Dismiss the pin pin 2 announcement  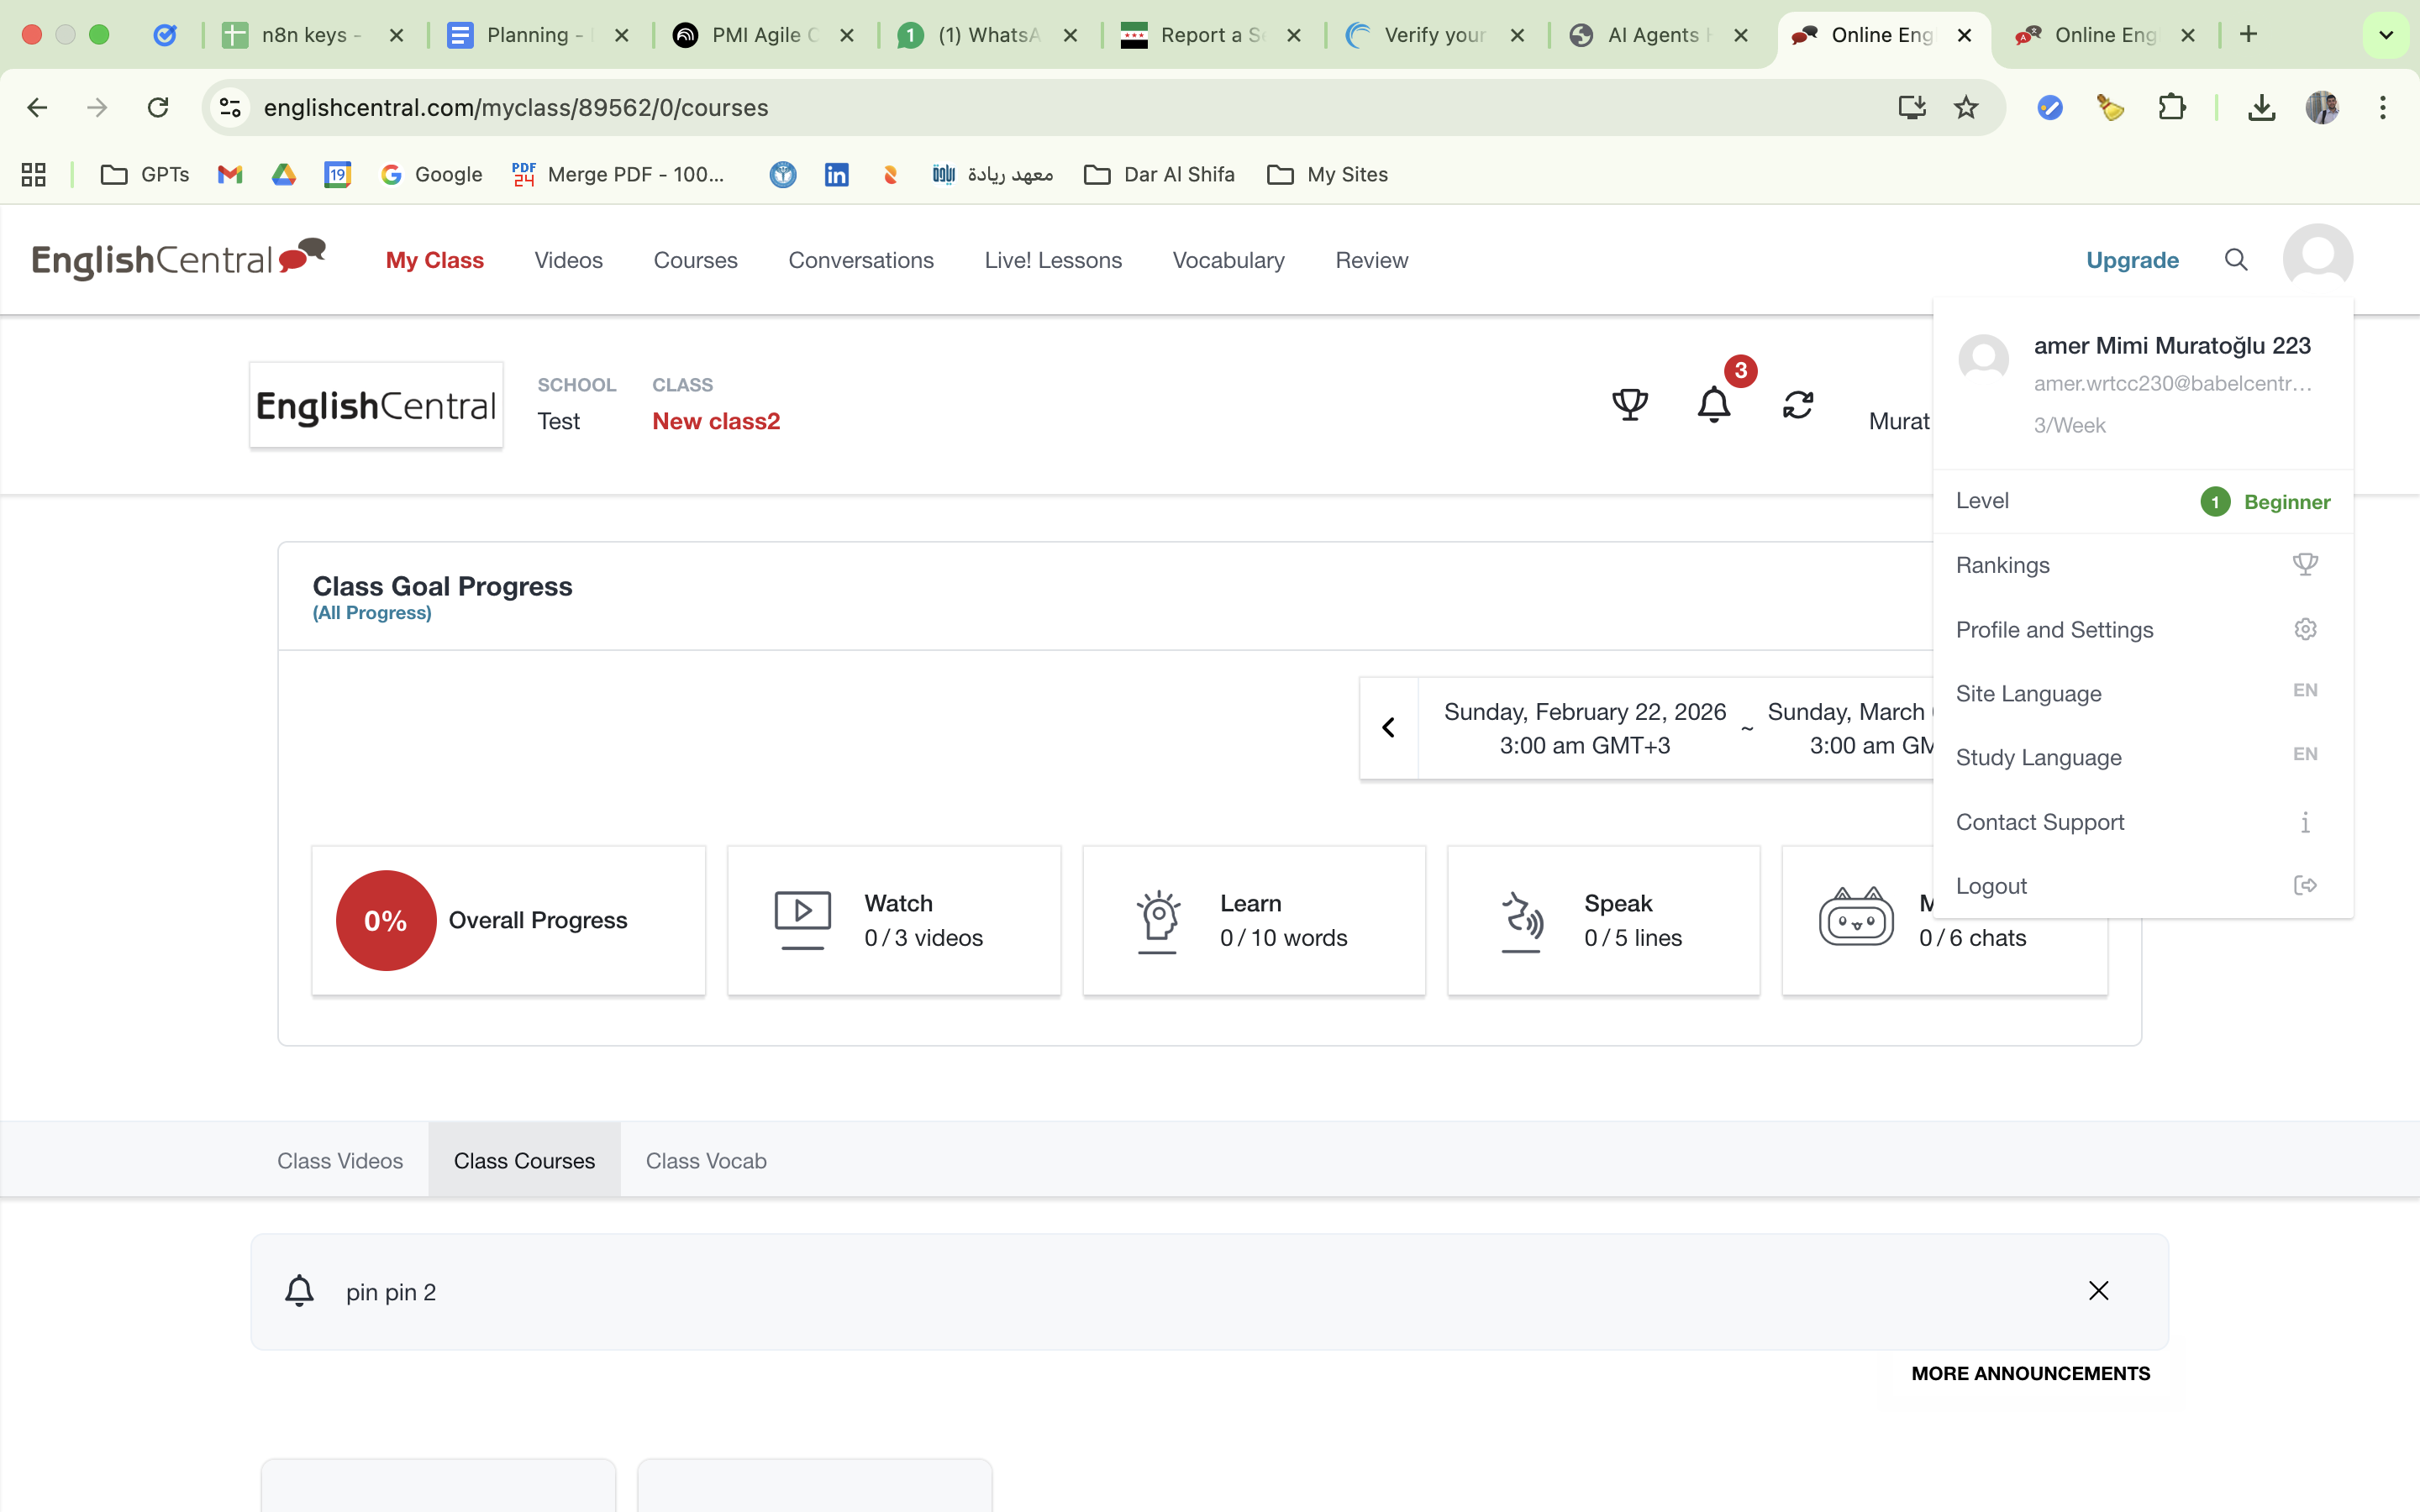[2098, 1291]
